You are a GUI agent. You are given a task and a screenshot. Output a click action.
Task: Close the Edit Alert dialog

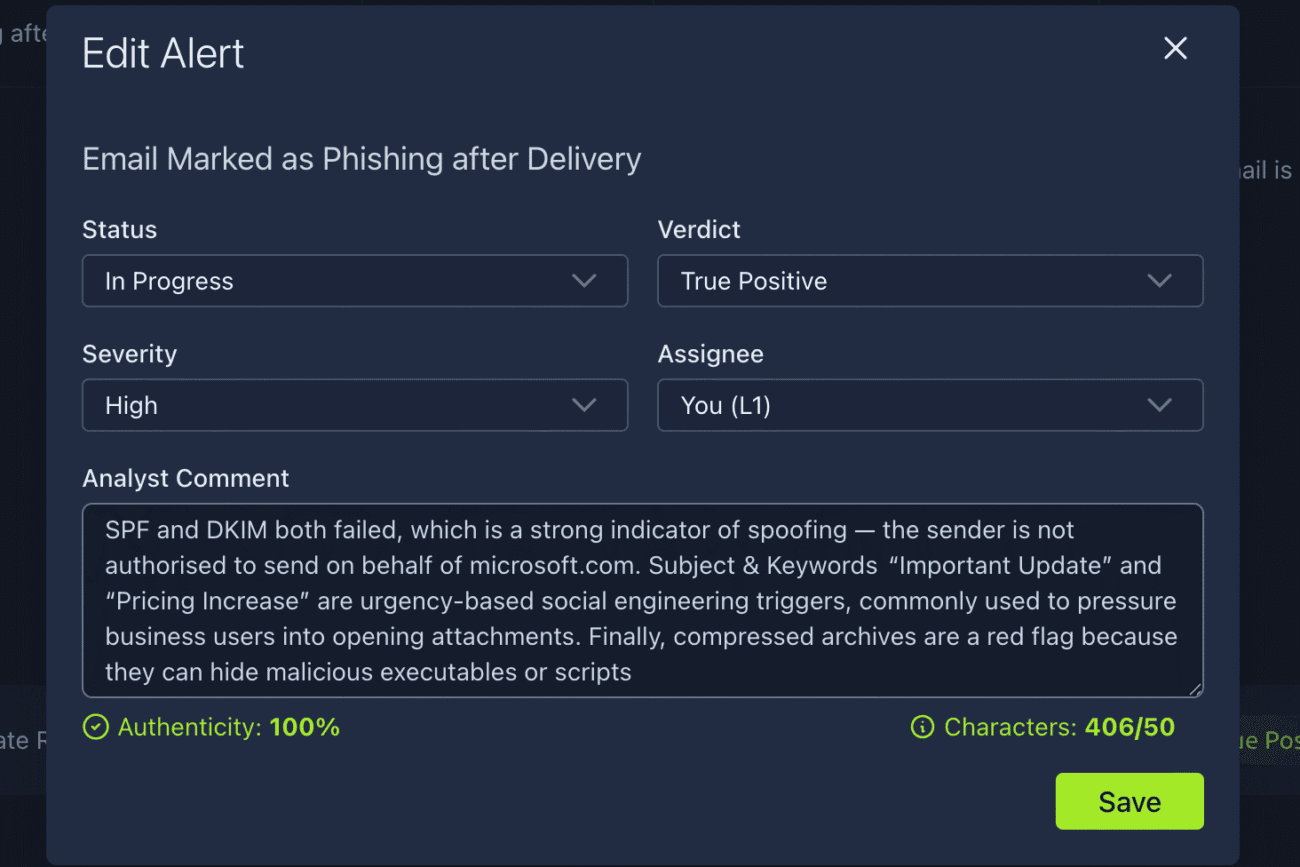pyautogui.click(x=1175, y=48)
